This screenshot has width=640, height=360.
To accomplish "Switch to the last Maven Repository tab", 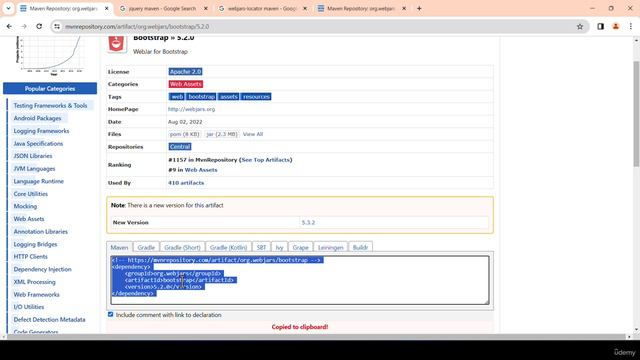I will tap(361, 8).
